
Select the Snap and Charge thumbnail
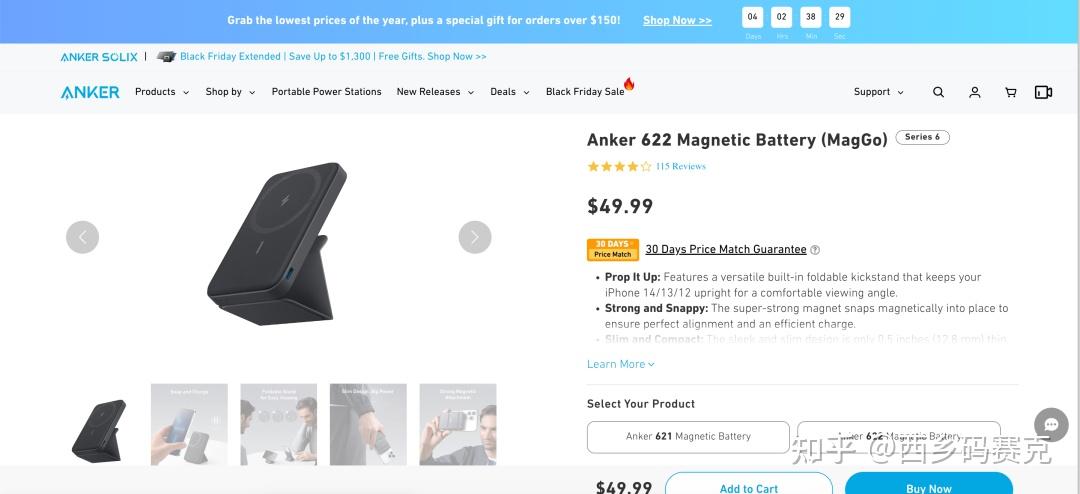click(x=189, y=424)
